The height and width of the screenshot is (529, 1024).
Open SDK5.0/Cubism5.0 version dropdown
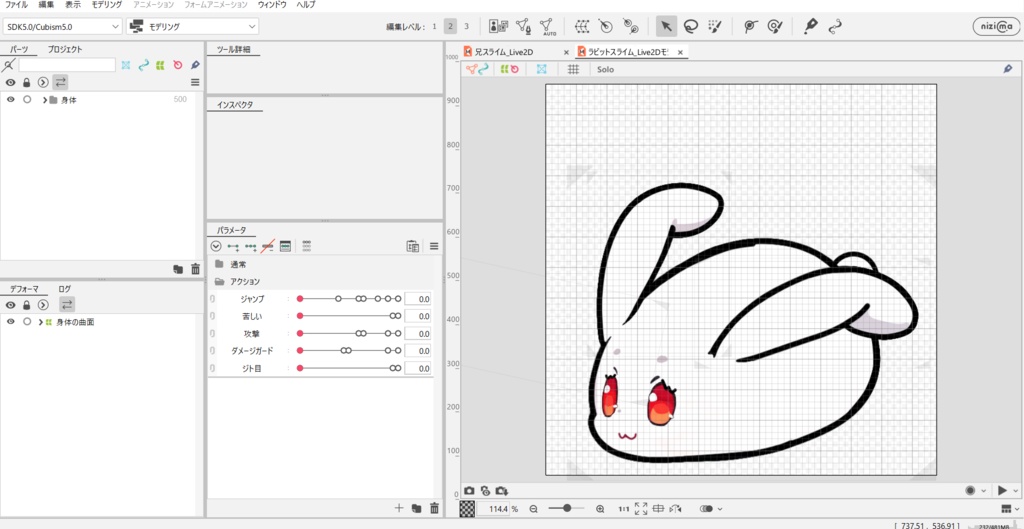click(62, 26)
